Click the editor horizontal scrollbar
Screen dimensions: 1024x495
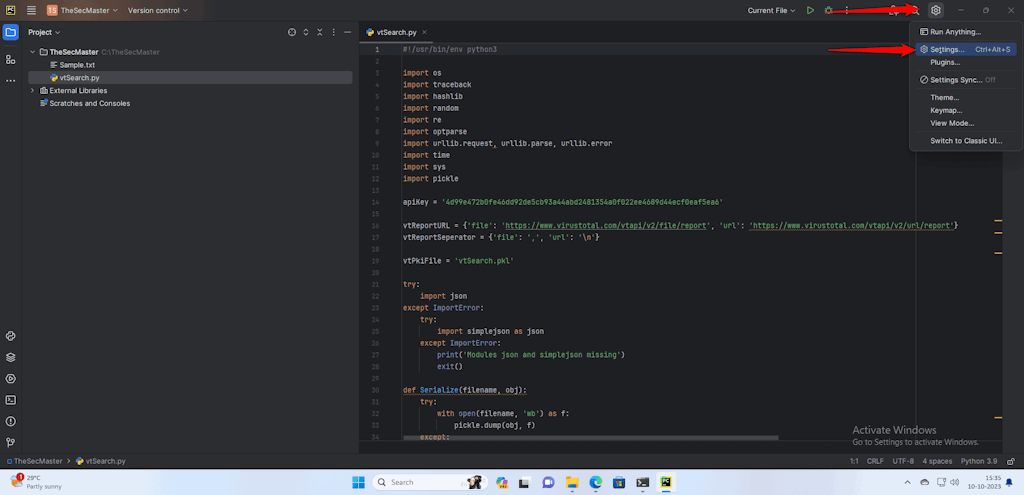pos(591,438)
